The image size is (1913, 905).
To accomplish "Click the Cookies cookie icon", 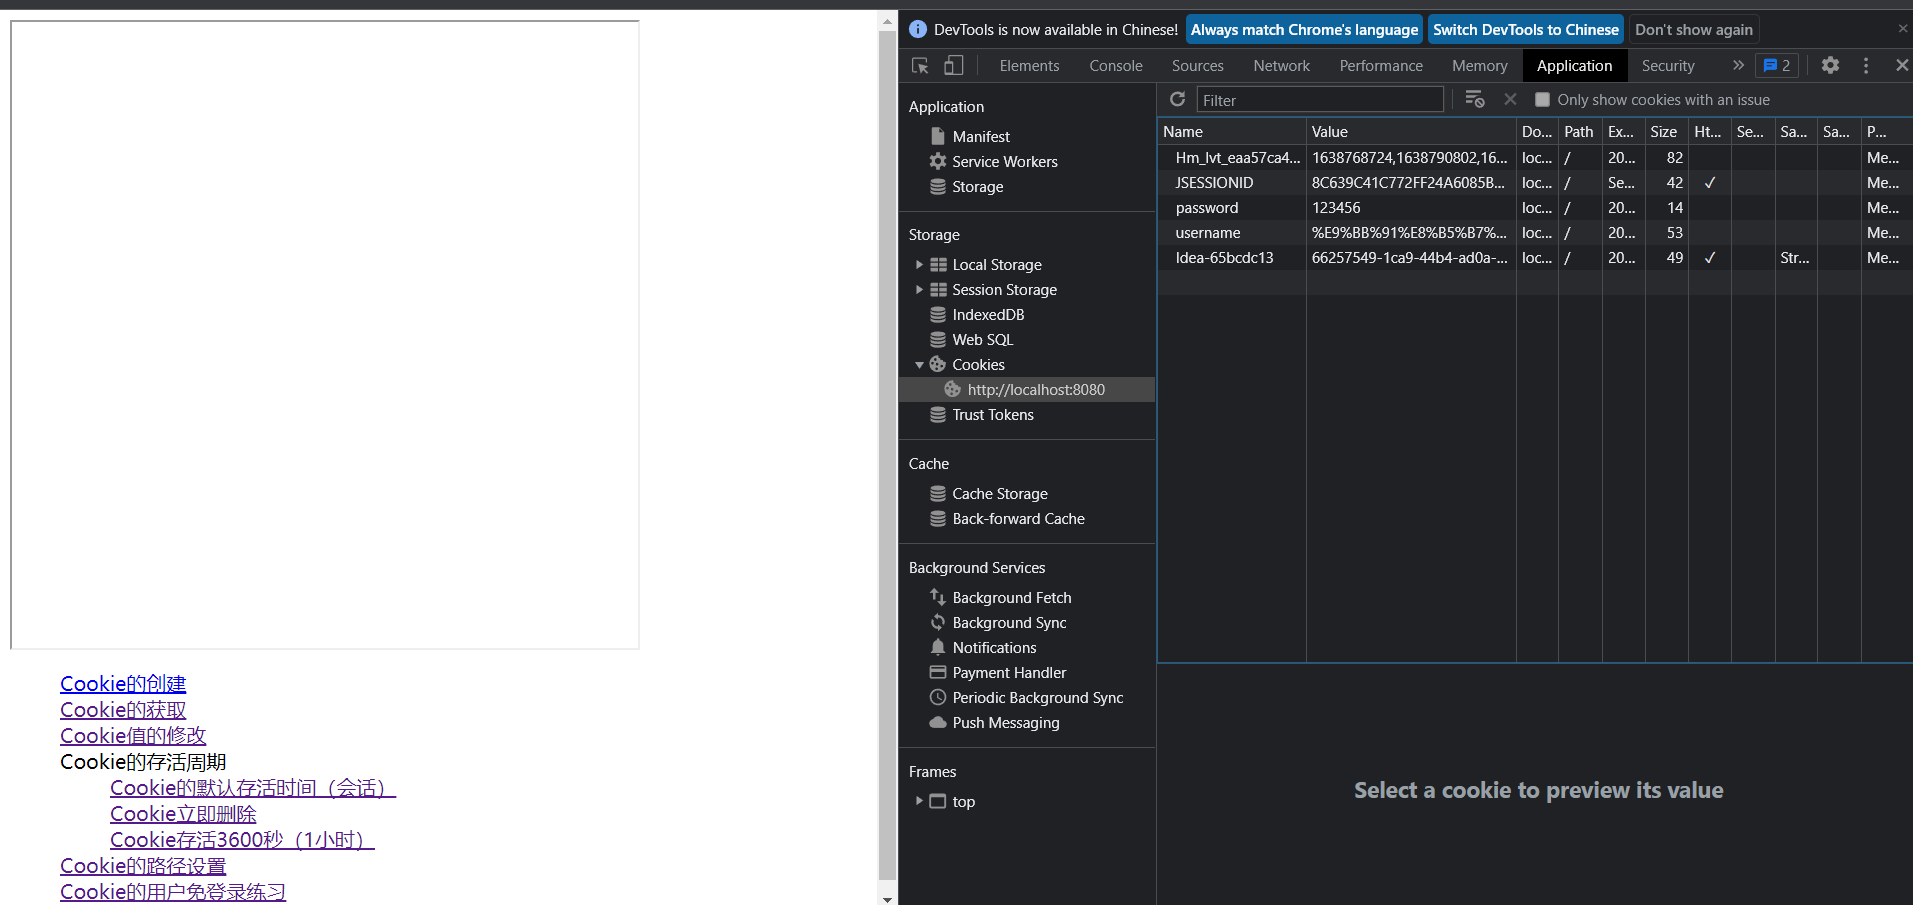I will [938, 364].
